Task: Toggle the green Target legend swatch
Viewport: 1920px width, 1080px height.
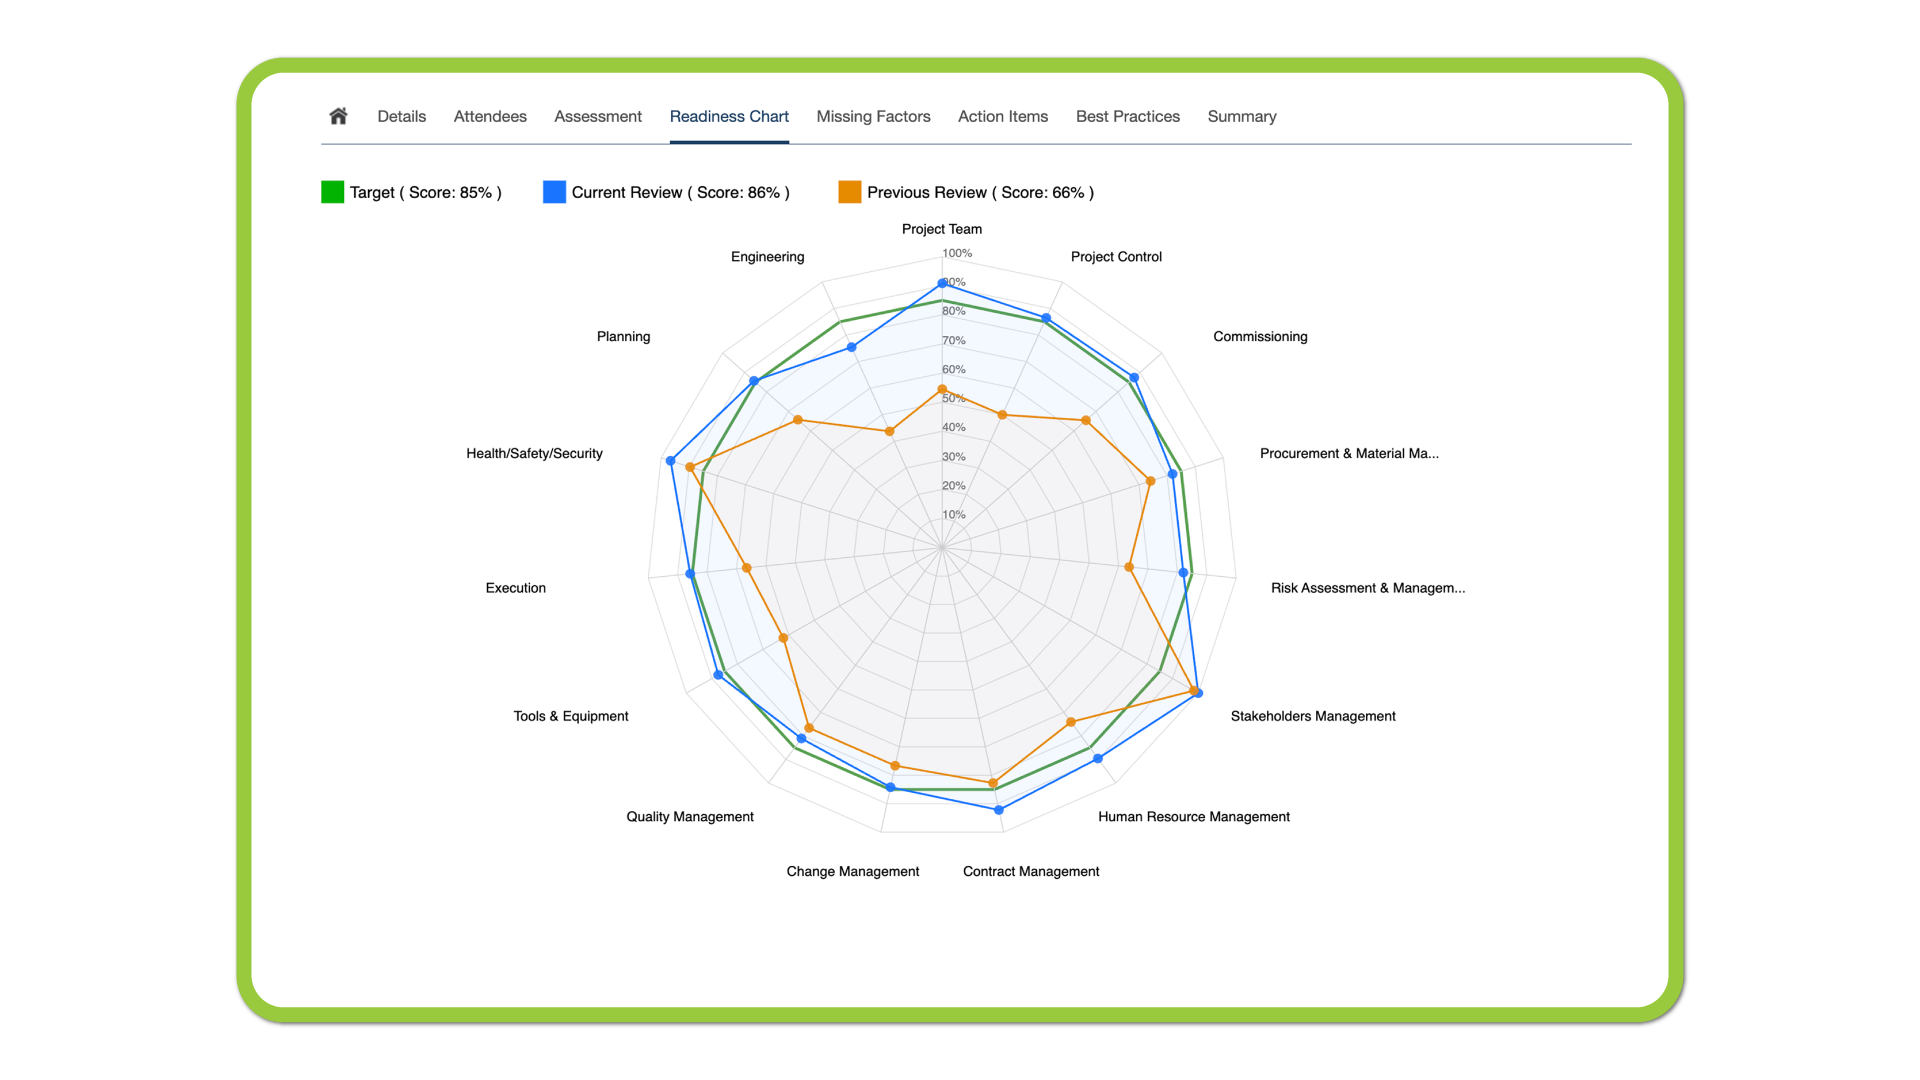Action: [333, 192]
